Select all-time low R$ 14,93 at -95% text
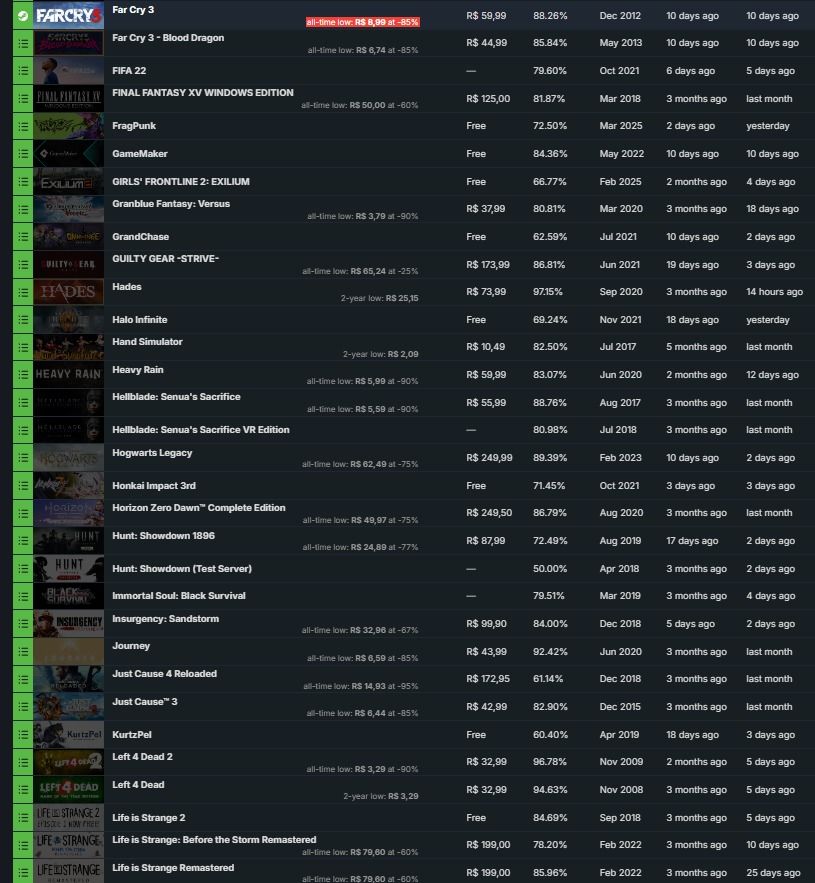 coord(361,686)
